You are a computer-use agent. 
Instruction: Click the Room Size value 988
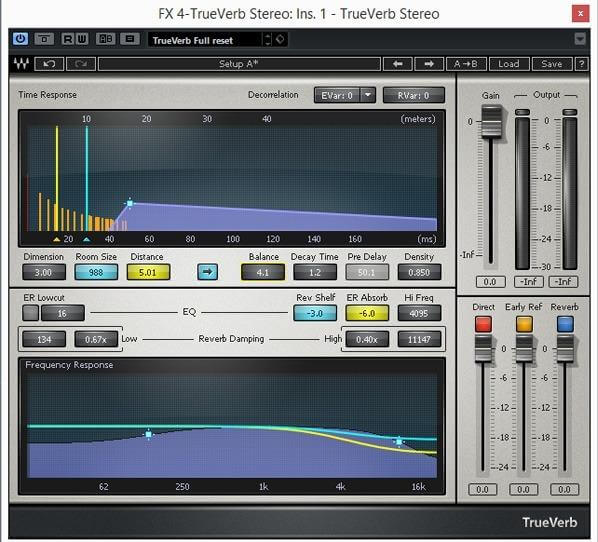[x=96, y=272]
